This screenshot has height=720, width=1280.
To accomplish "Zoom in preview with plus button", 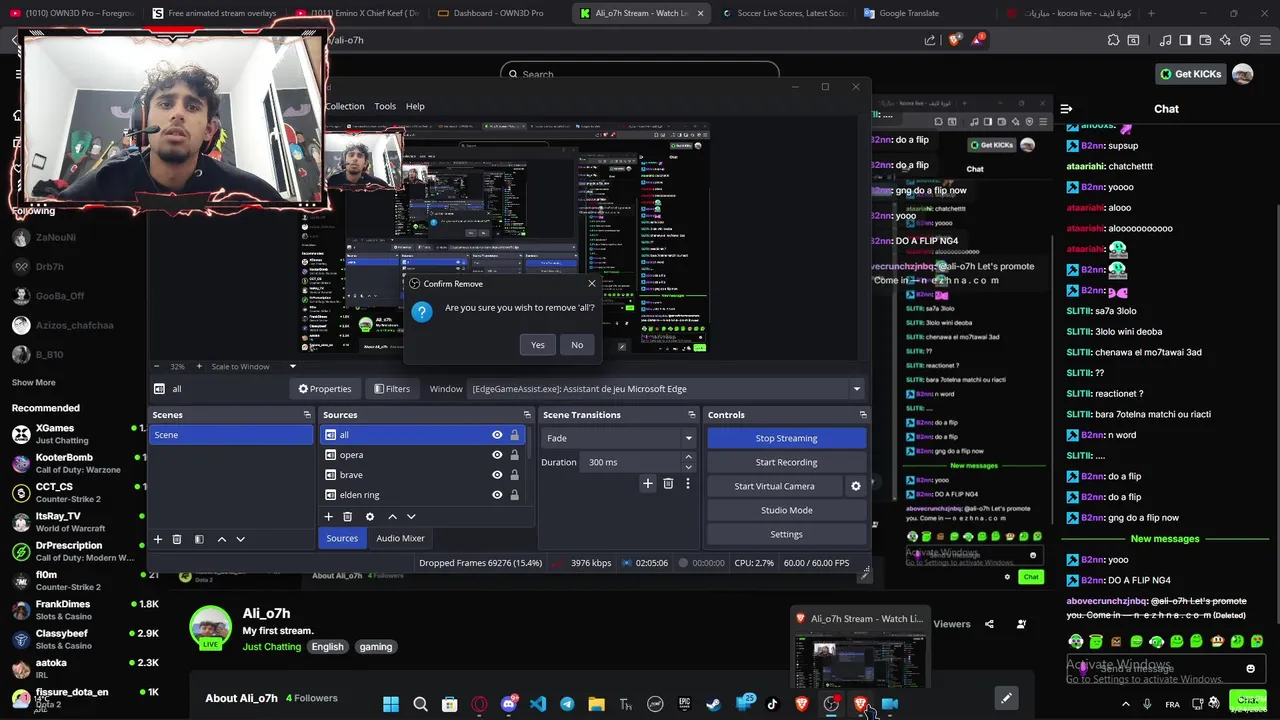I will 199,366.
